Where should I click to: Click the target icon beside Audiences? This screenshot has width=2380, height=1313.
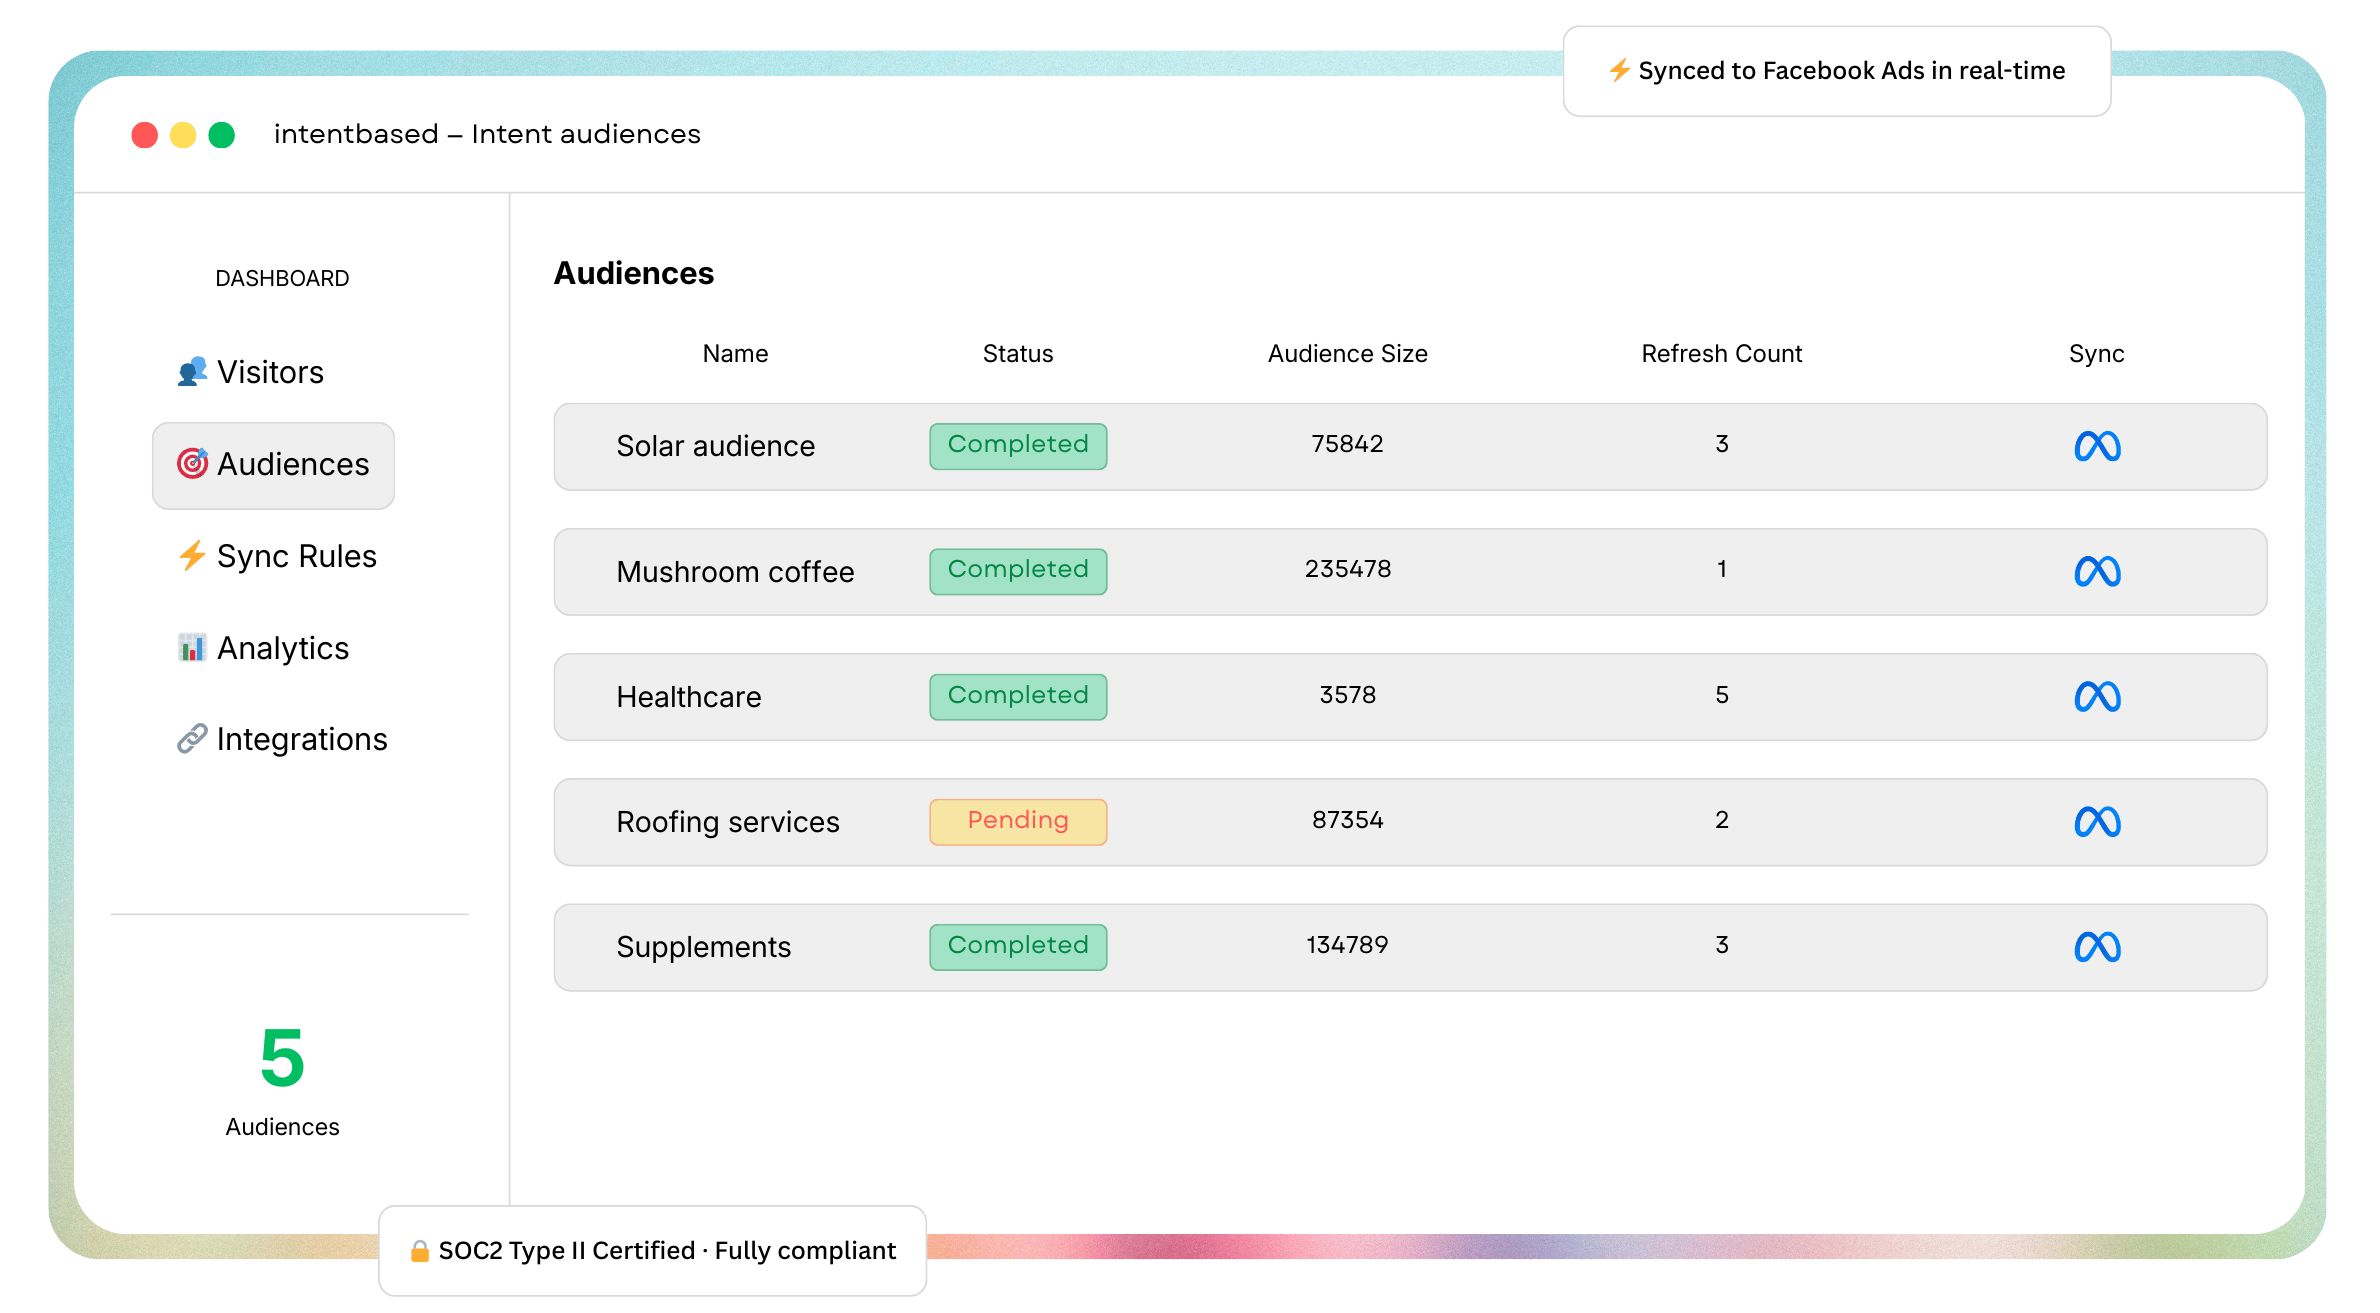click(192, 463)
